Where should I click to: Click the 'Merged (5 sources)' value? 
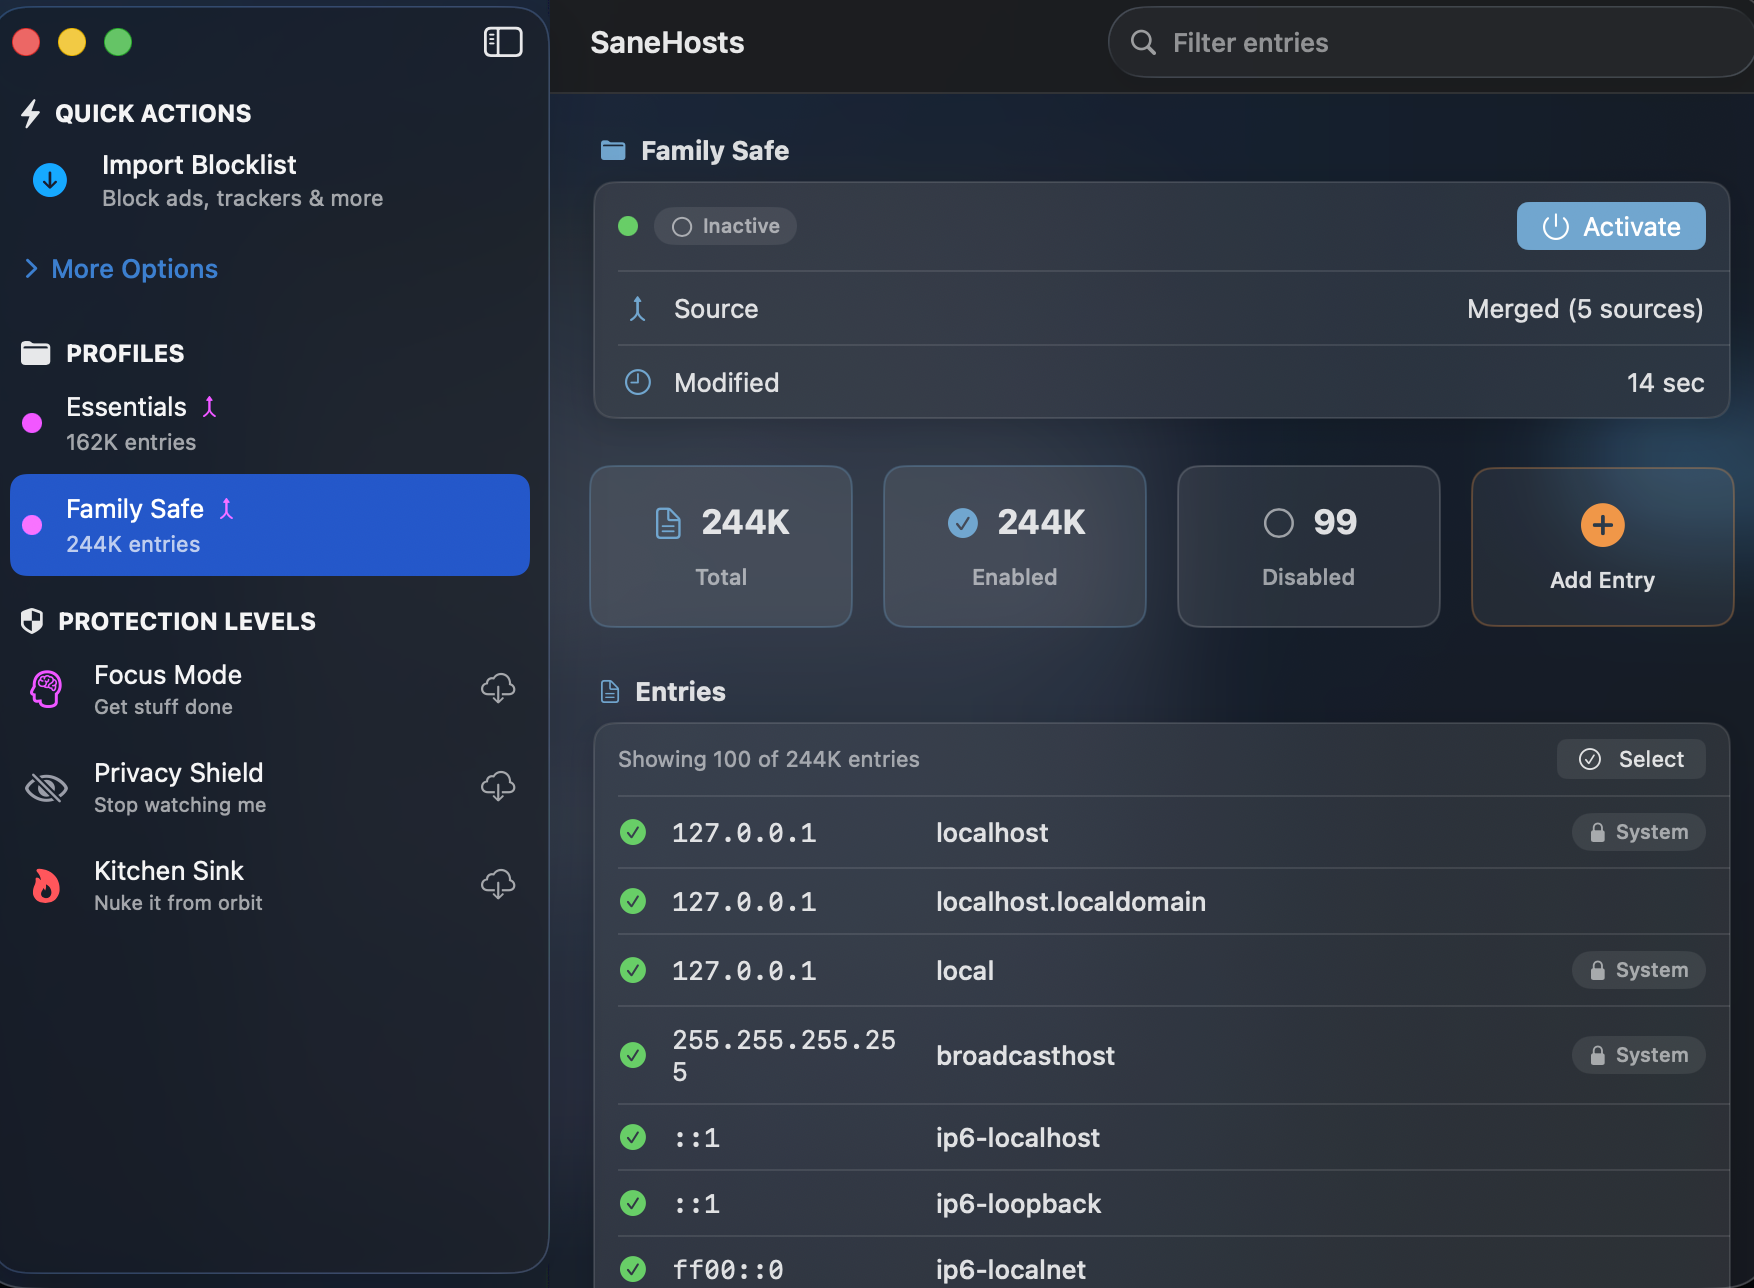click(1585, 309)
